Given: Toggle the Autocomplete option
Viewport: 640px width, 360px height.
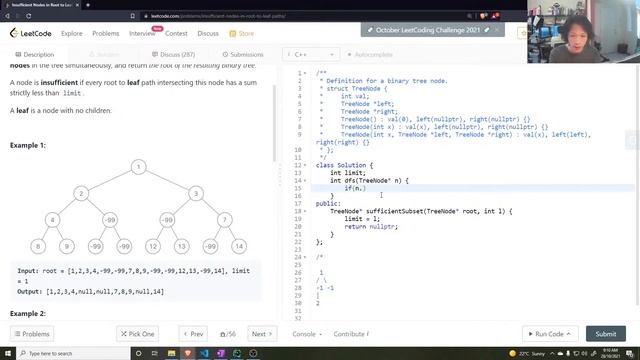Looking at the screenshot, I should tap(369, 54).
